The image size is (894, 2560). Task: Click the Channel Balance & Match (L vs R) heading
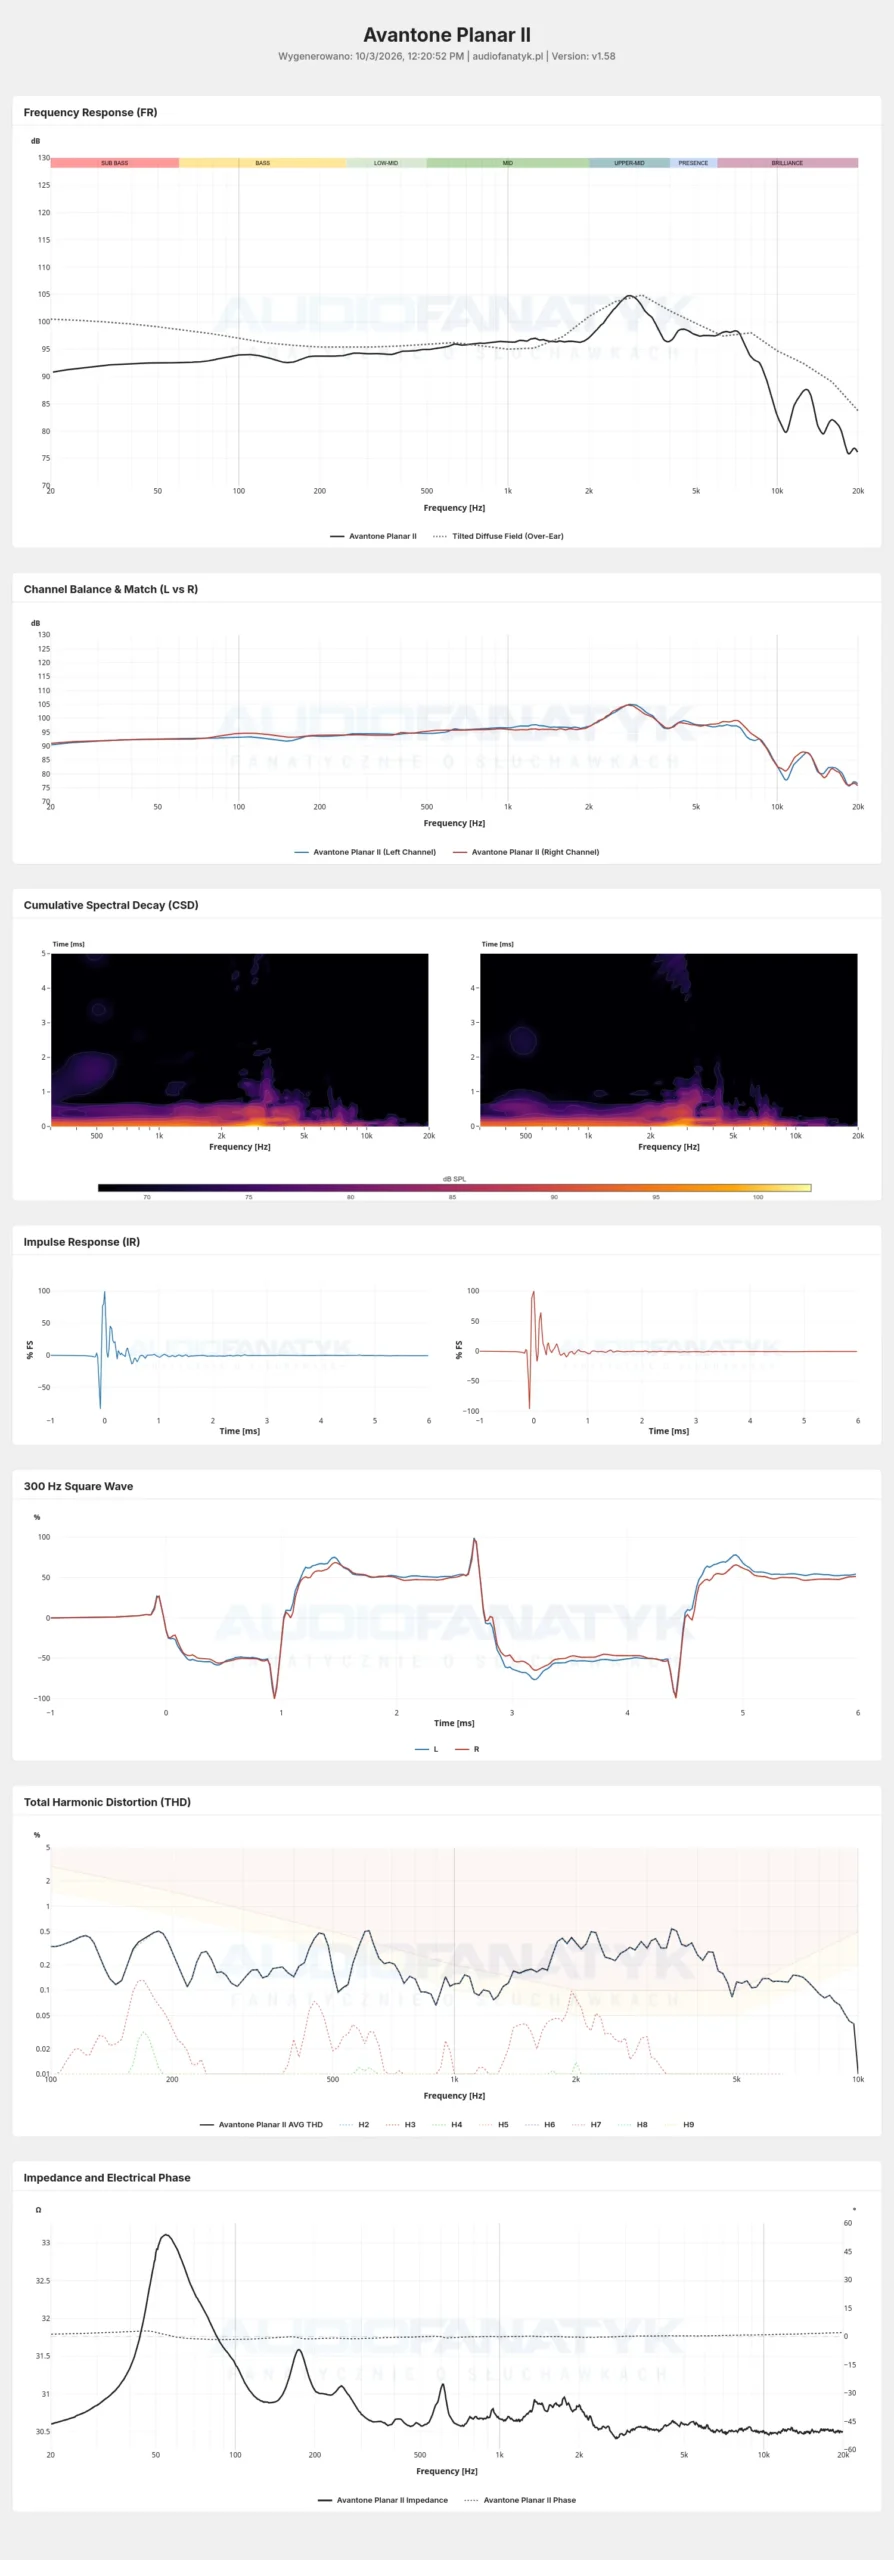click(x=111, y=590)
